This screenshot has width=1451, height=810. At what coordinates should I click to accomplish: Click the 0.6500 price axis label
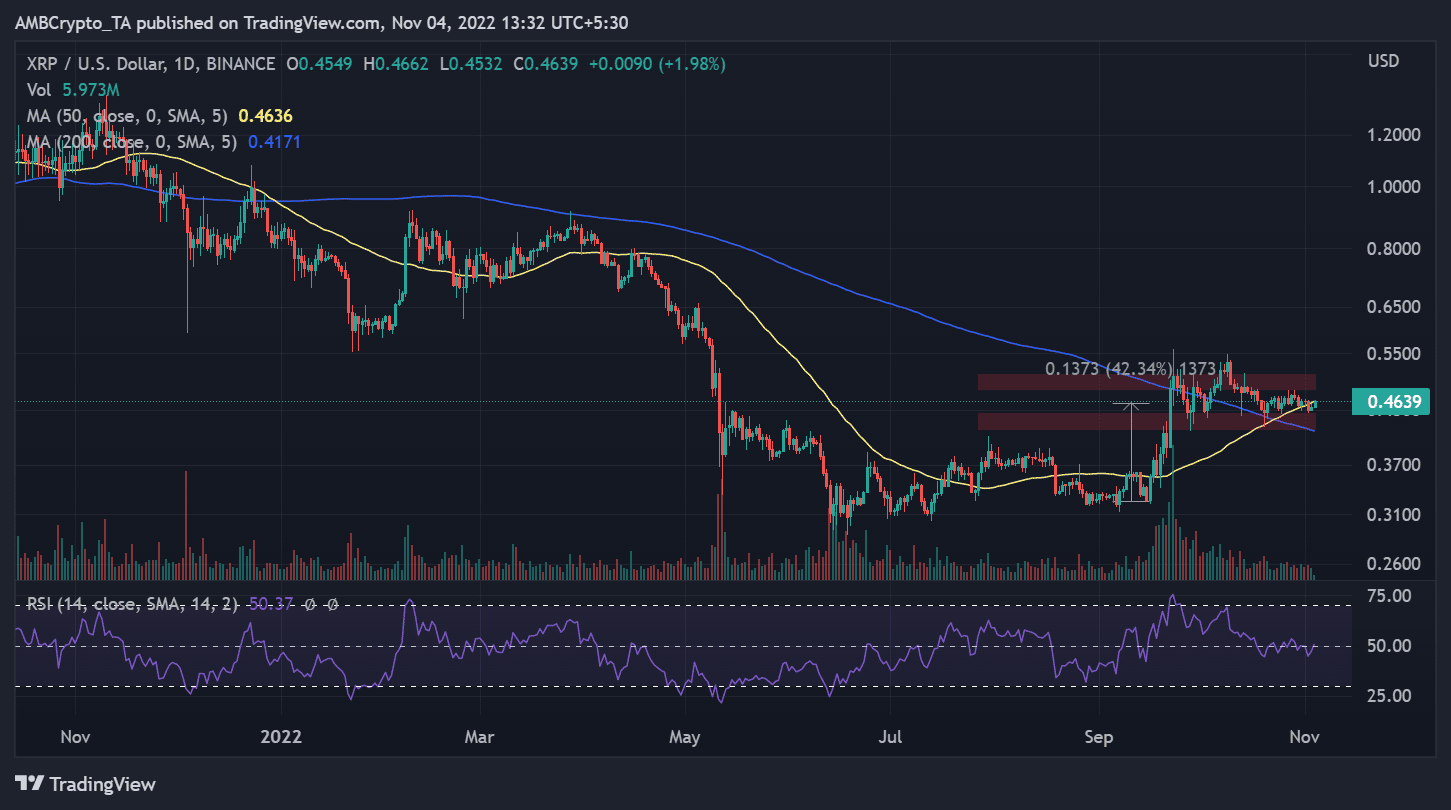pos(1392,307)
